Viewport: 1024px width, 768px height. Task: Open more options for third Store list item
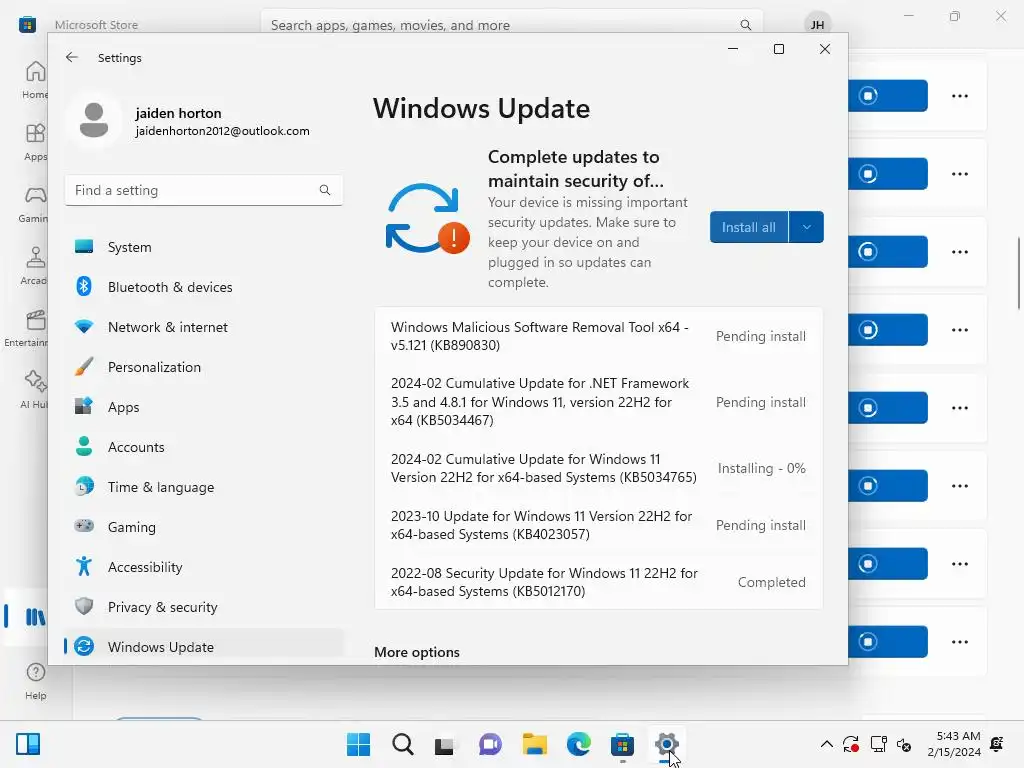pos(960,251)
